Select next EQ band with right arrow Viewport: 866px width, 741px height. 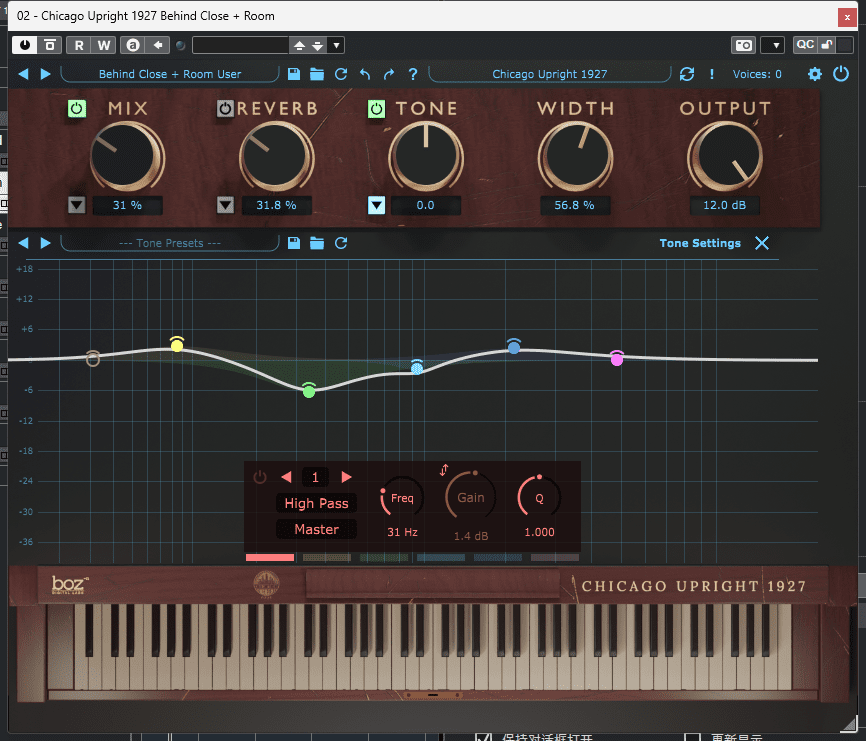[x=346, y=477]
